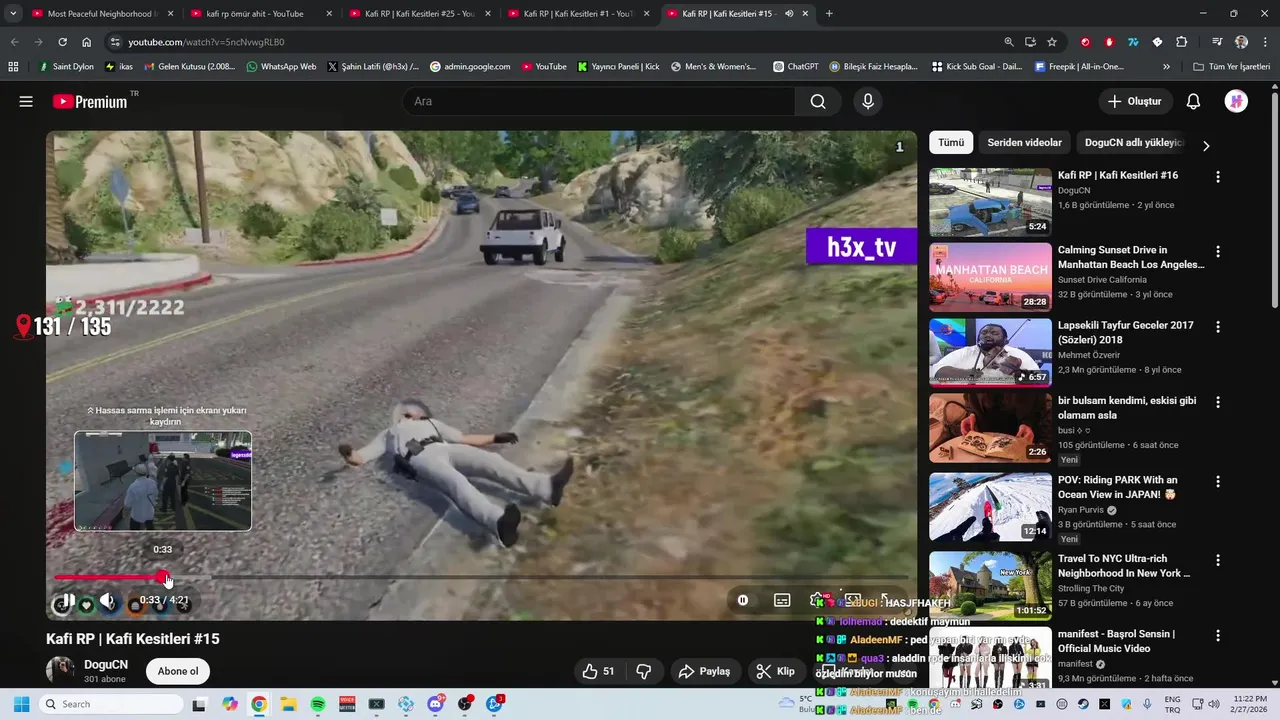Open File Explorer from the taskbar
This screenshot has width=1280, height=720.
click(x=288, y=704)
